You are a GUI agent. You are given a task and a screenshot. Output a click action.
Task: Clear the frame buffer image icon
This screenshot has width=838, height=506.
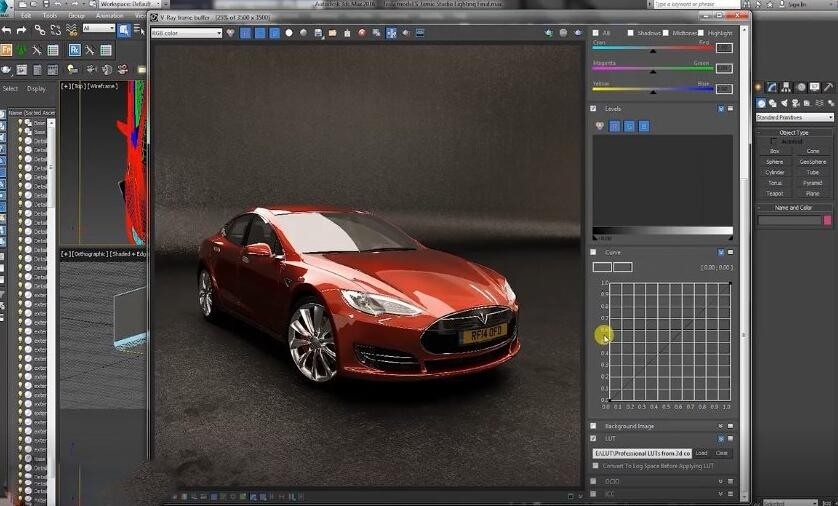pos(347,33)
